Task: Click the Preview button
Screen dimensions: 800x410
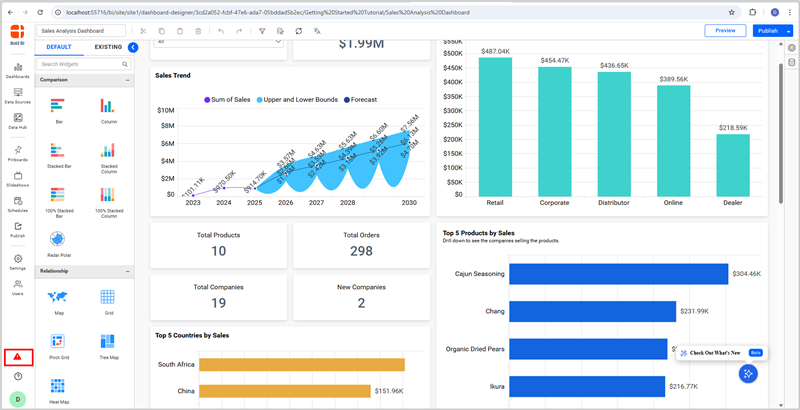Action: (725, 31)
